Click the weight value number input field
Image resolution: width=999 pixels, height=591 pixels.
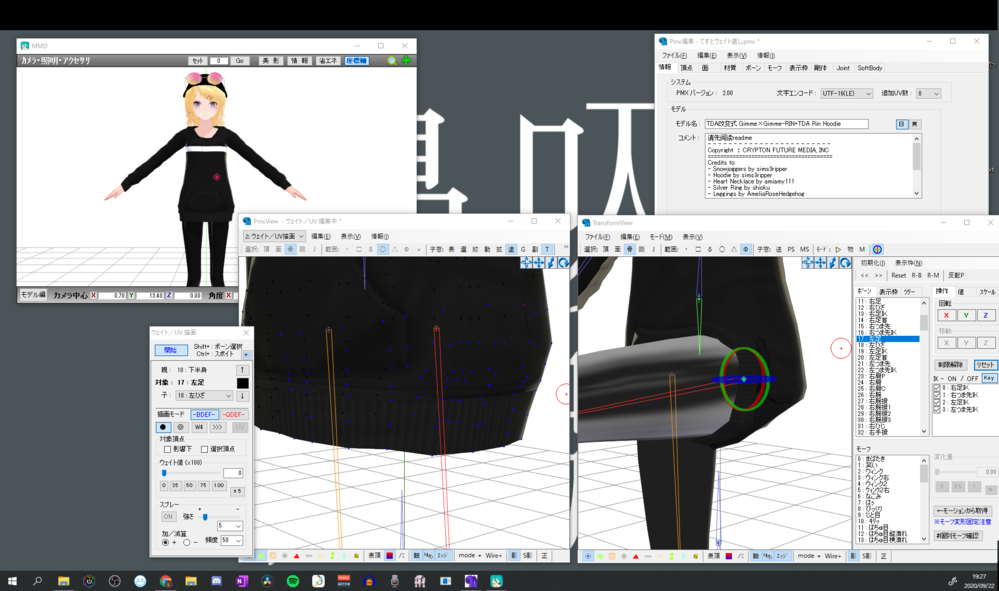233,473
